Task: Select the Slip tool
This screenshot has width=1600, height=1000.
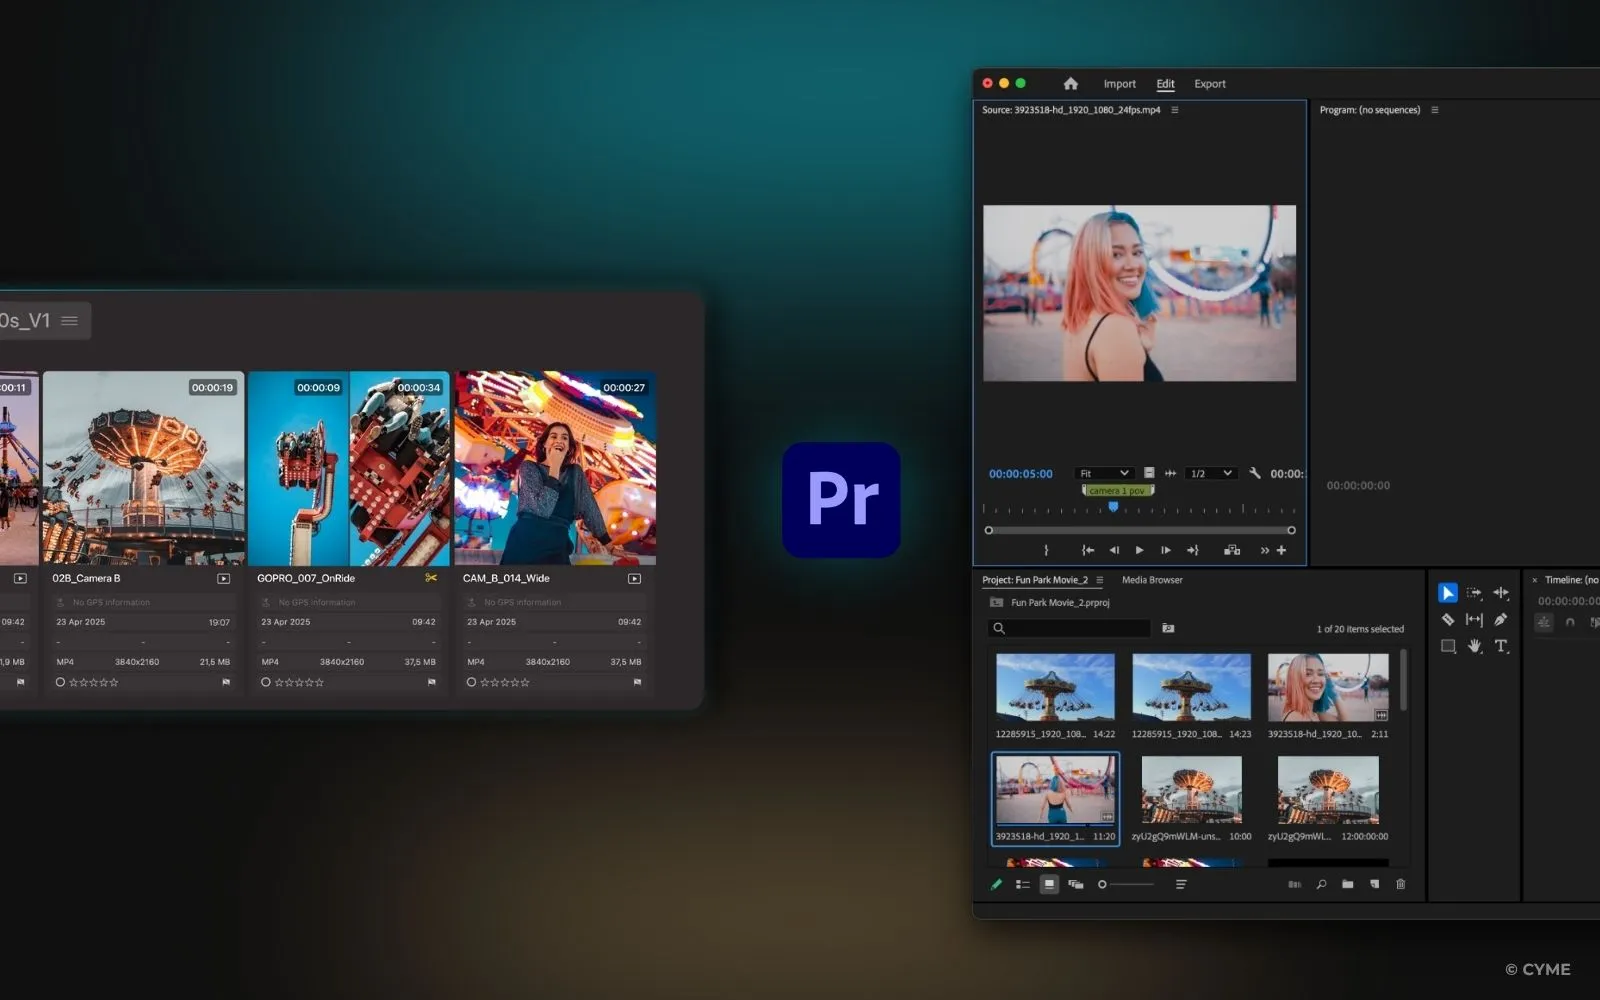Action: 1474,620
